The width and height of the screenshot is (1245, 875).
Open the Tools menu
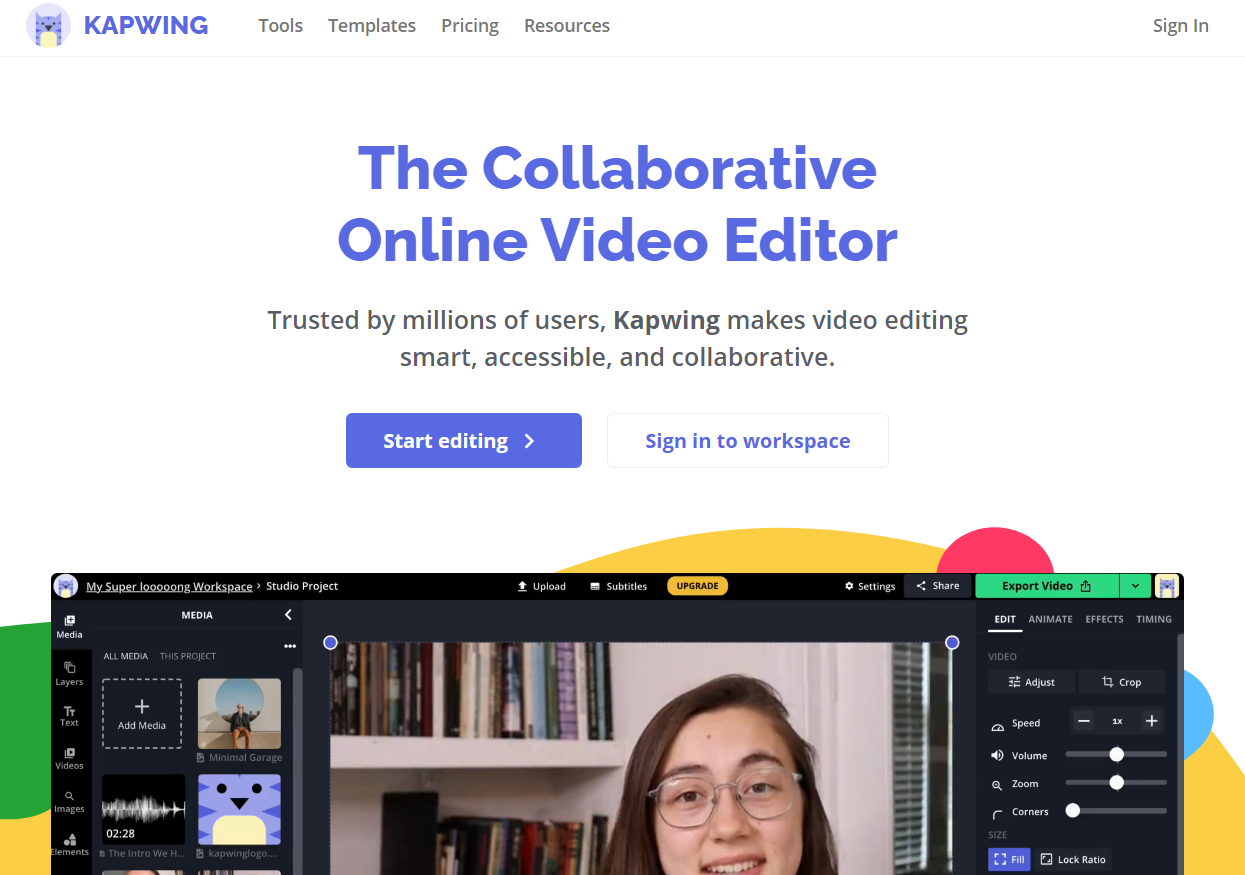[x=280, y=26]
